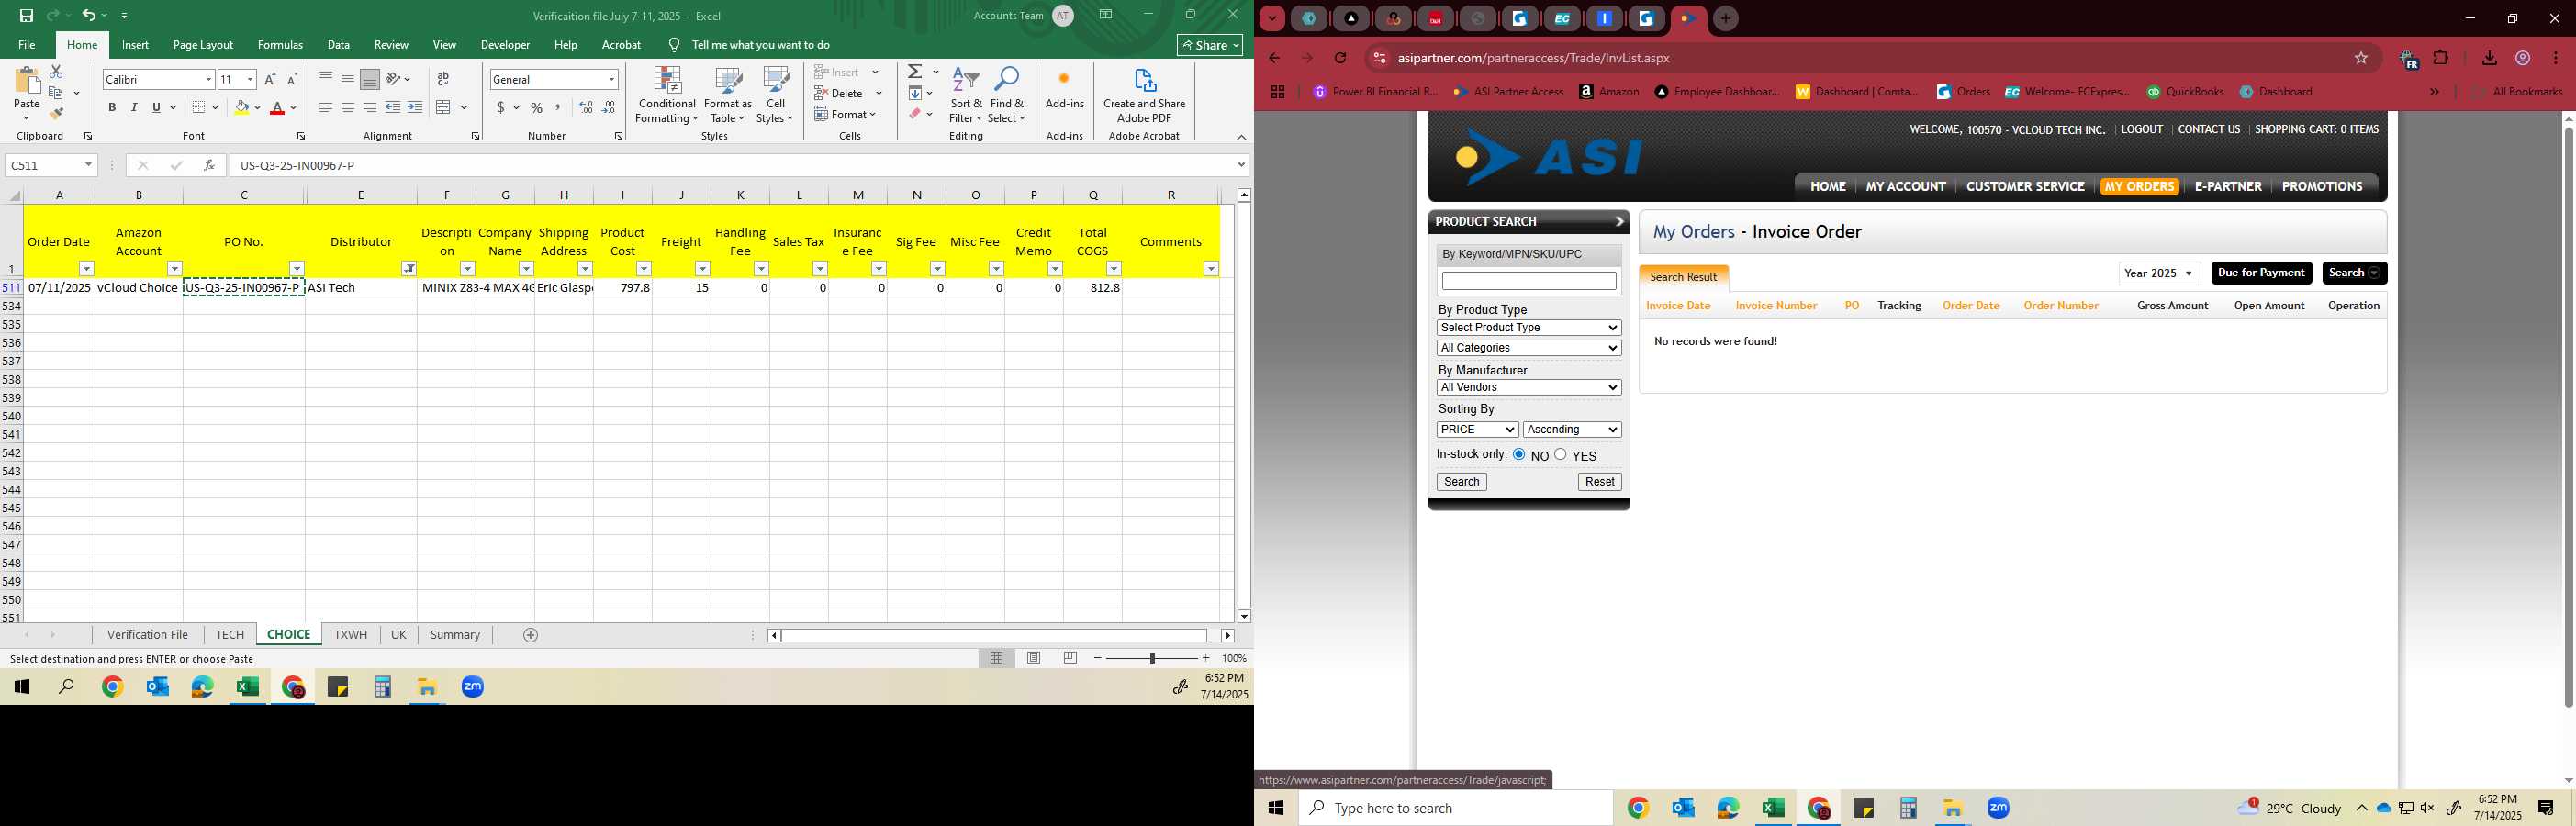Click the Decrease Font Size icon
Screen dimensions: 2576x826
point(292,79)
